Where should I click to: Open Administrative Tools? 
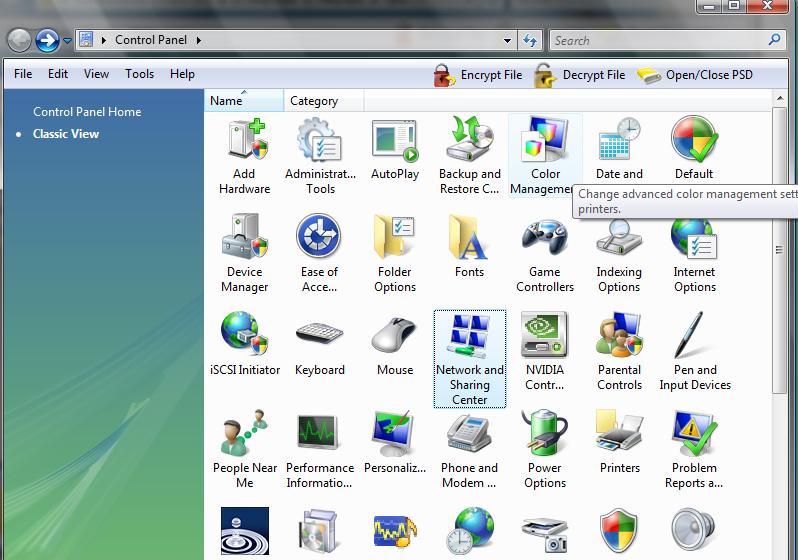click(320, 156)
